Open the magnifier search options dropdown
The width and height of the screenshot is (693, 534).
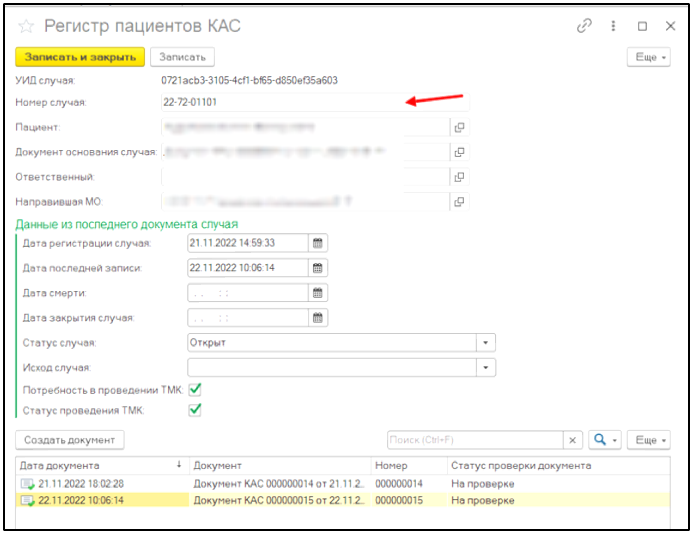tap(605, 440)
